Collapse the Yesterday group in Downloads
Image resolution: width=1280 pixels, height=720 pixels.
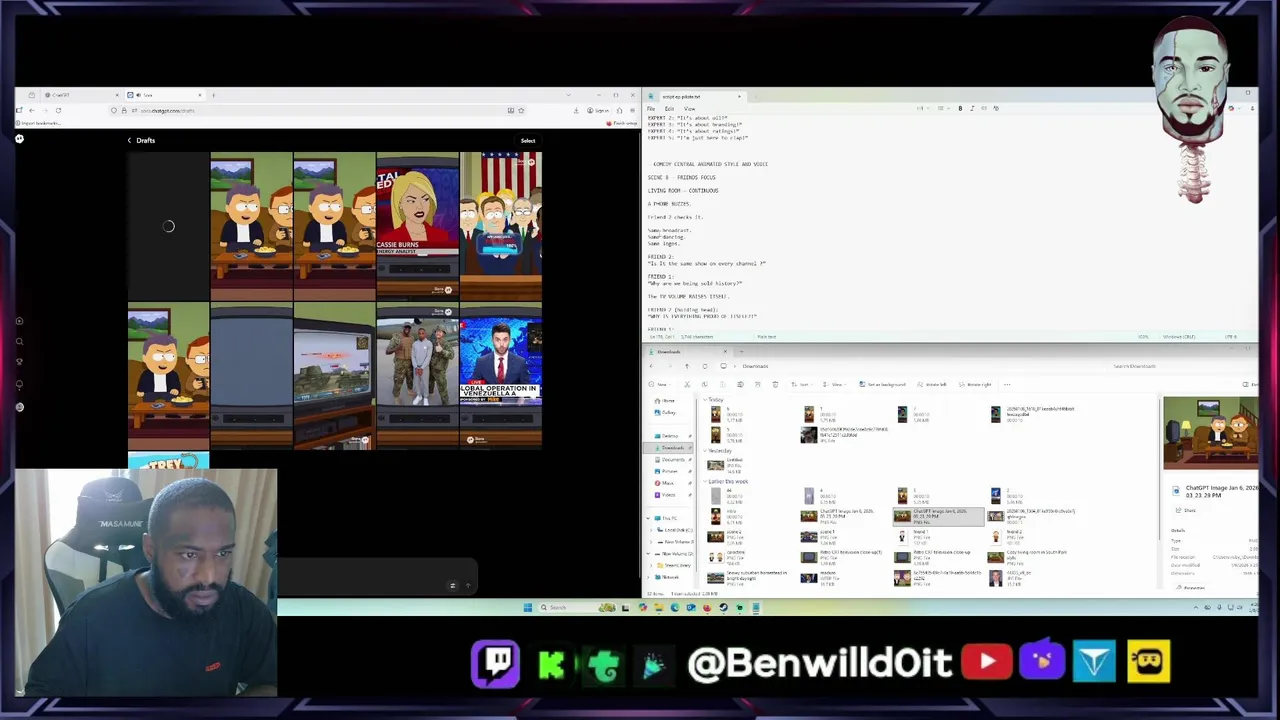705,451
